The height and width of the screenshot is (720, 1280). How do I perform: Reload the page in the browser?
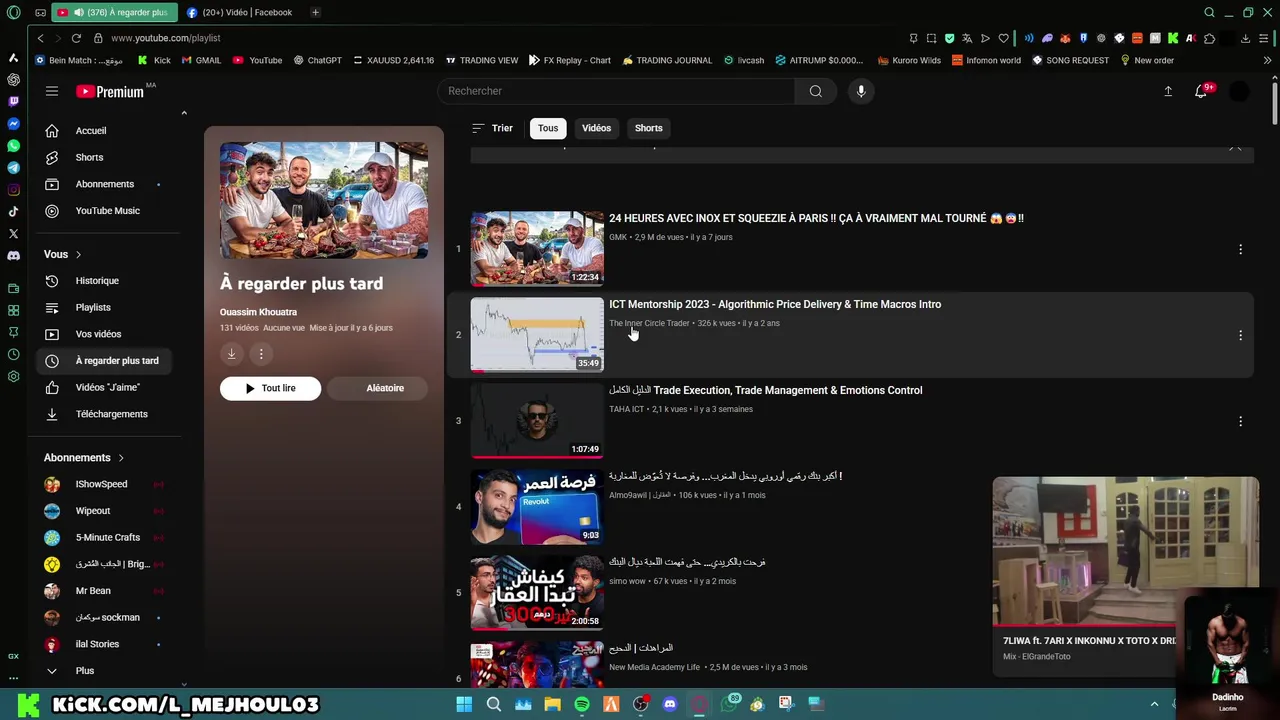76,38
